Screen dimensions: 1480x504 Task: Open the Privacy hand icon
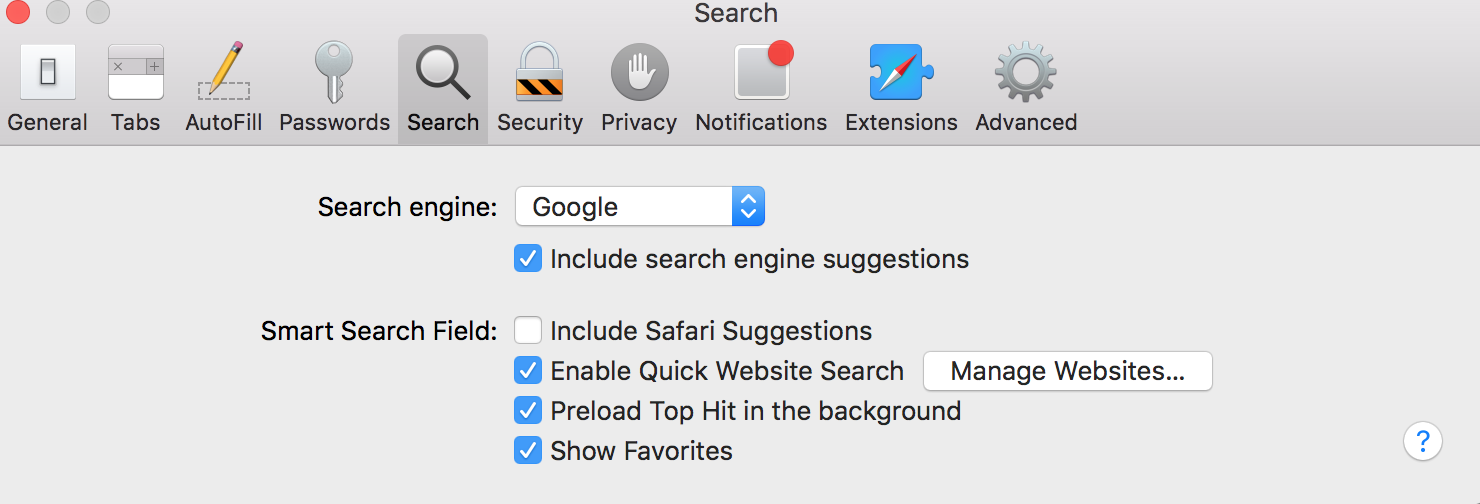[x=639, y=73]
